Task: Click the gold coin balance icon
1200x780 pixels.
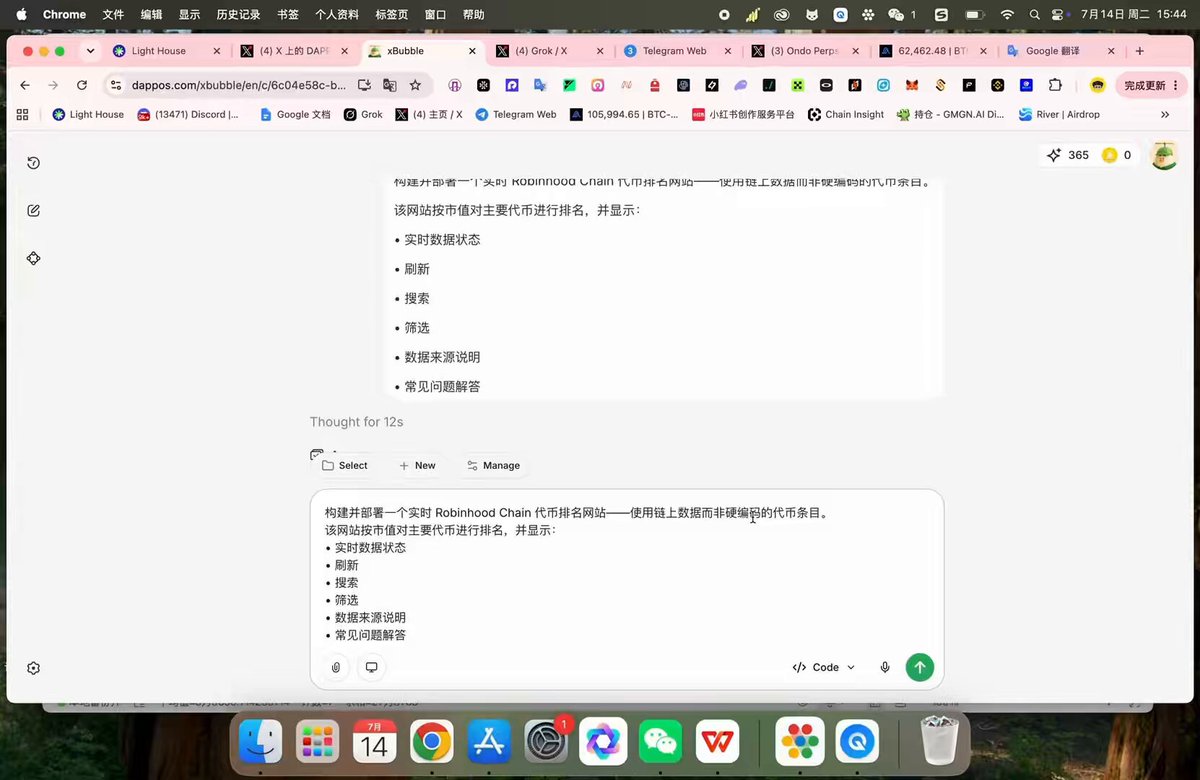Action: coord(1109,155)
